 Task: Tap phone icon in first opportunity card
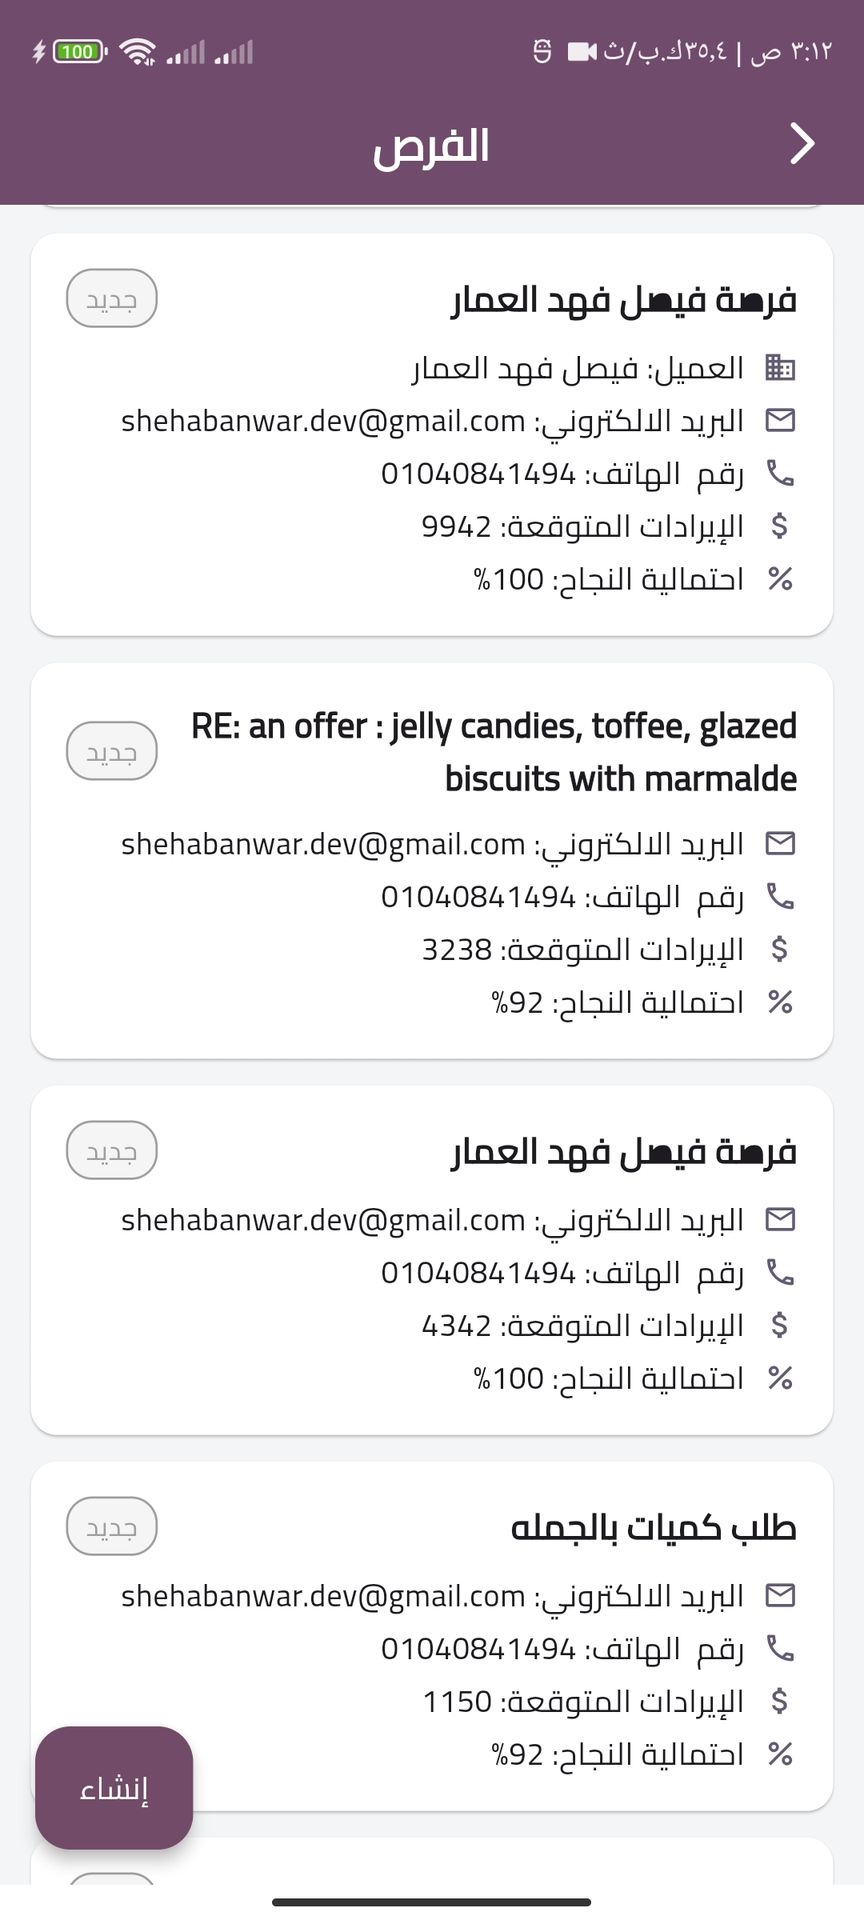pos(780,473)
